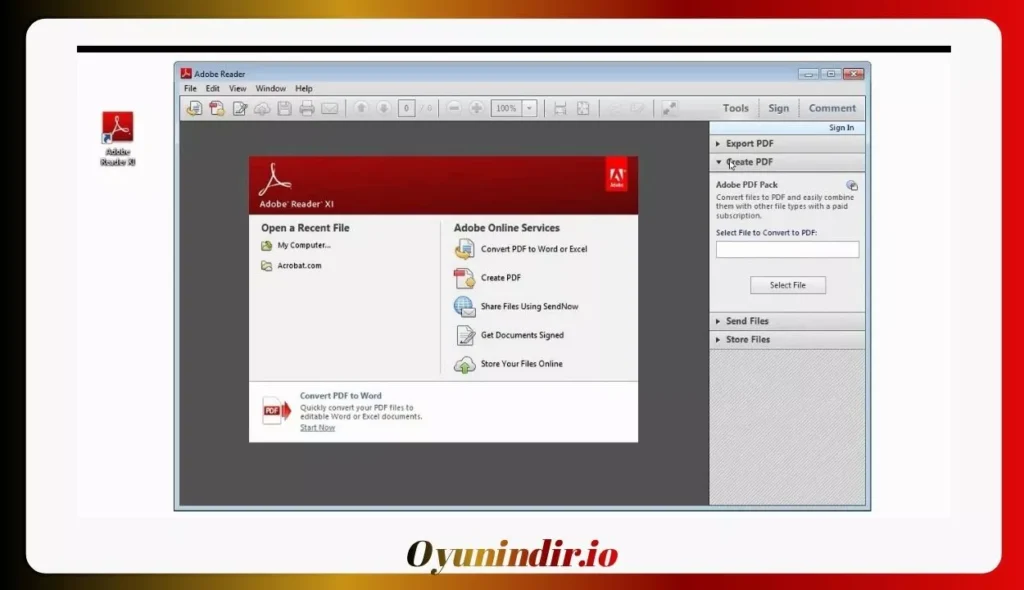Open the View menu

[238, 88]
